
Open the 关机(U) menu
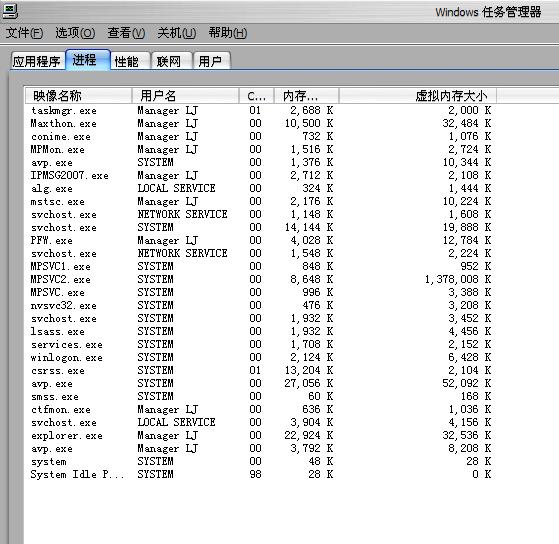click(177, 33)
